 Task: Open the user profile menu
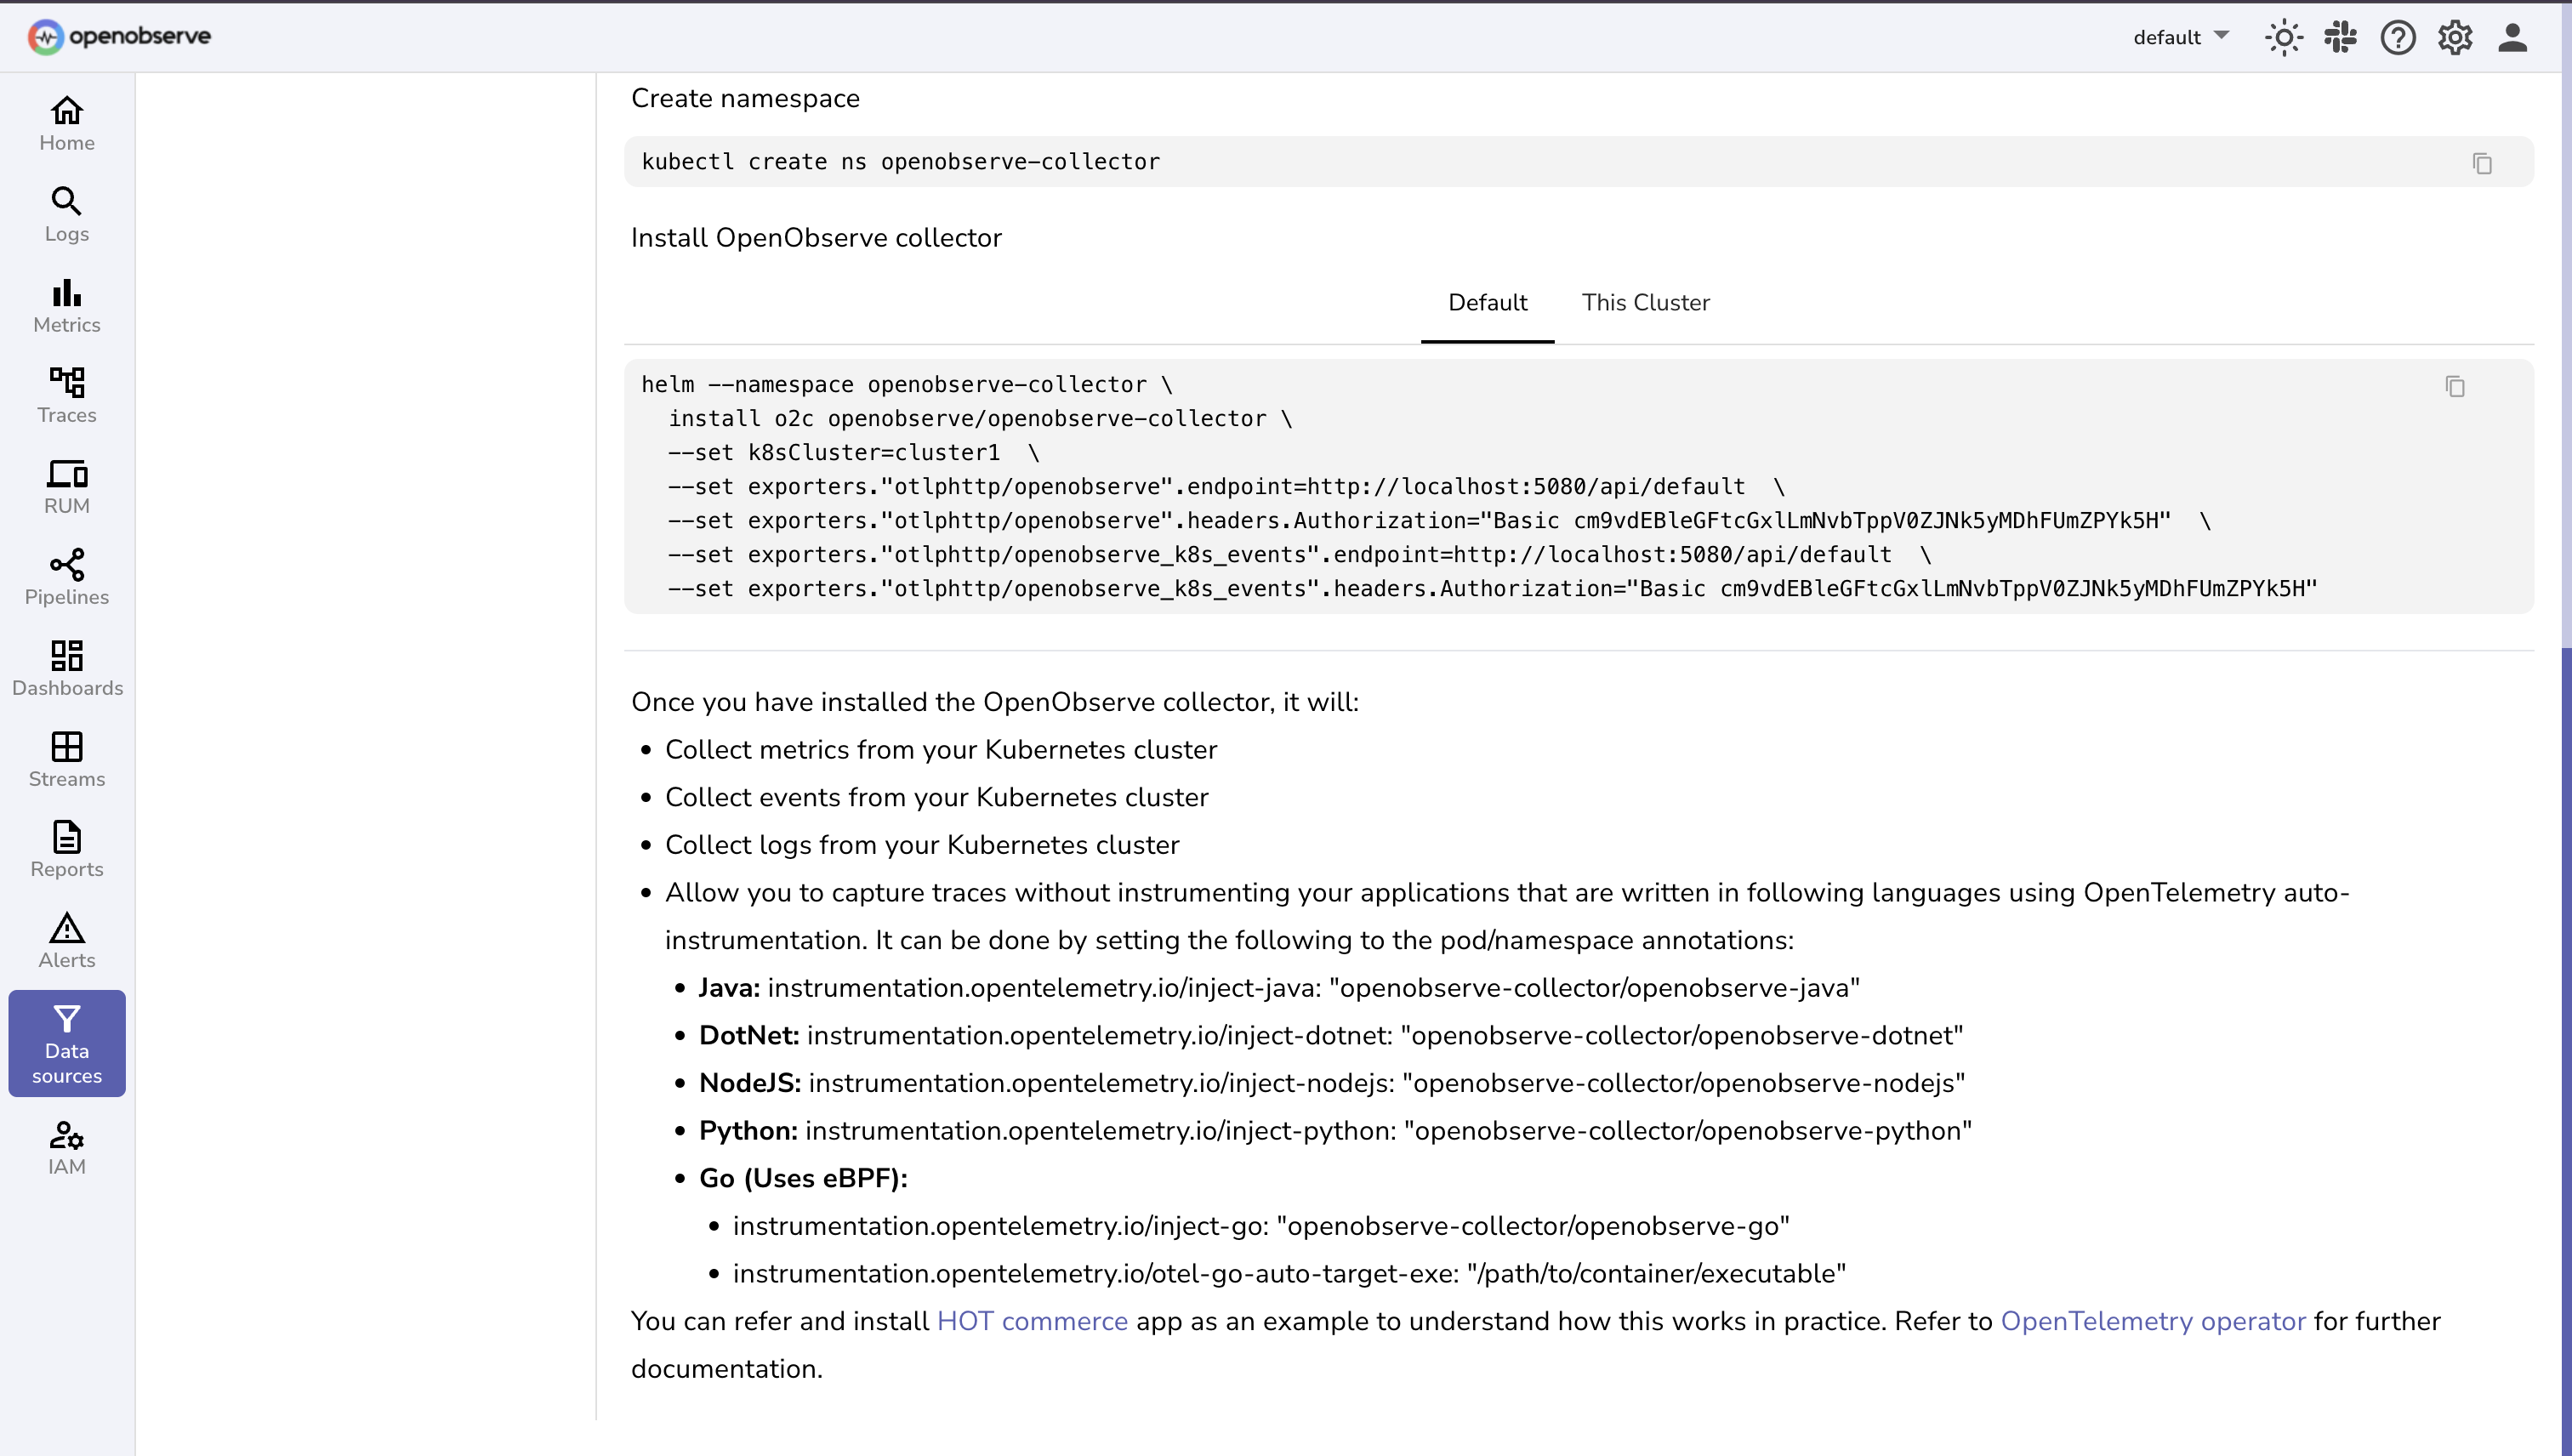(2512, 38)
